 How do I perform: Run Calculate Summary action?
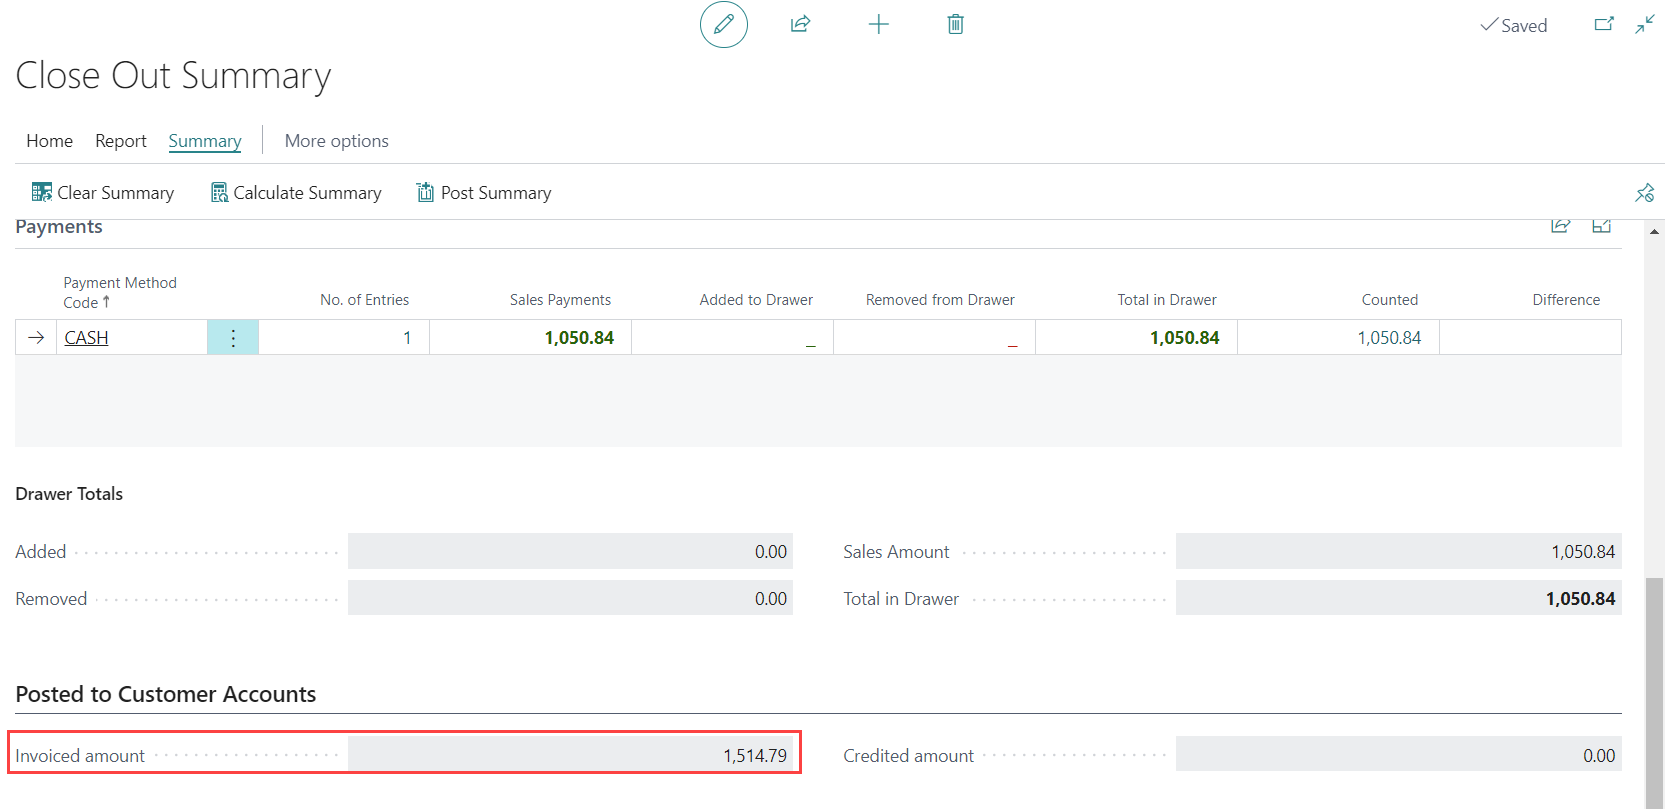(x=296, y=193)
